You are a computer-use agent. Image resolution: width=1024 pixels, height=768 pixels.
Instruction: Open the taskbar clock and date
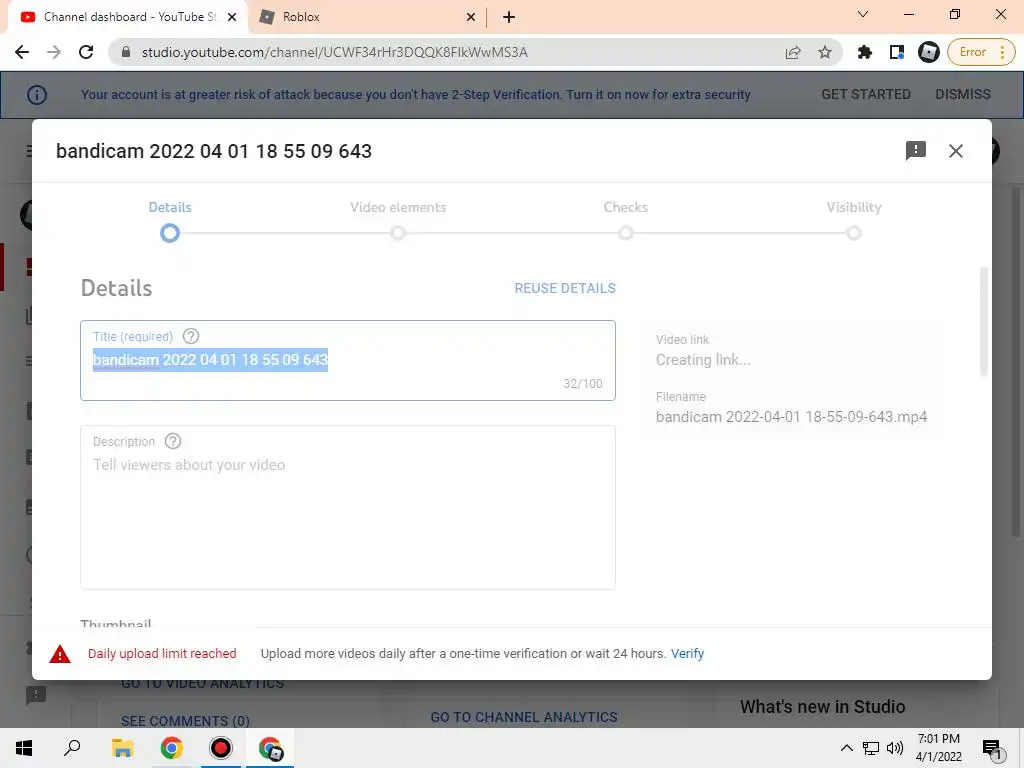[938, 748]
